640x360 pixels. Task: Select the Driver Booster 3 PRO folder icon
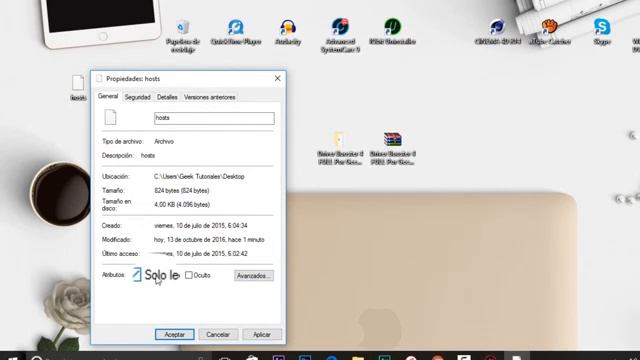tap(340, 148)
